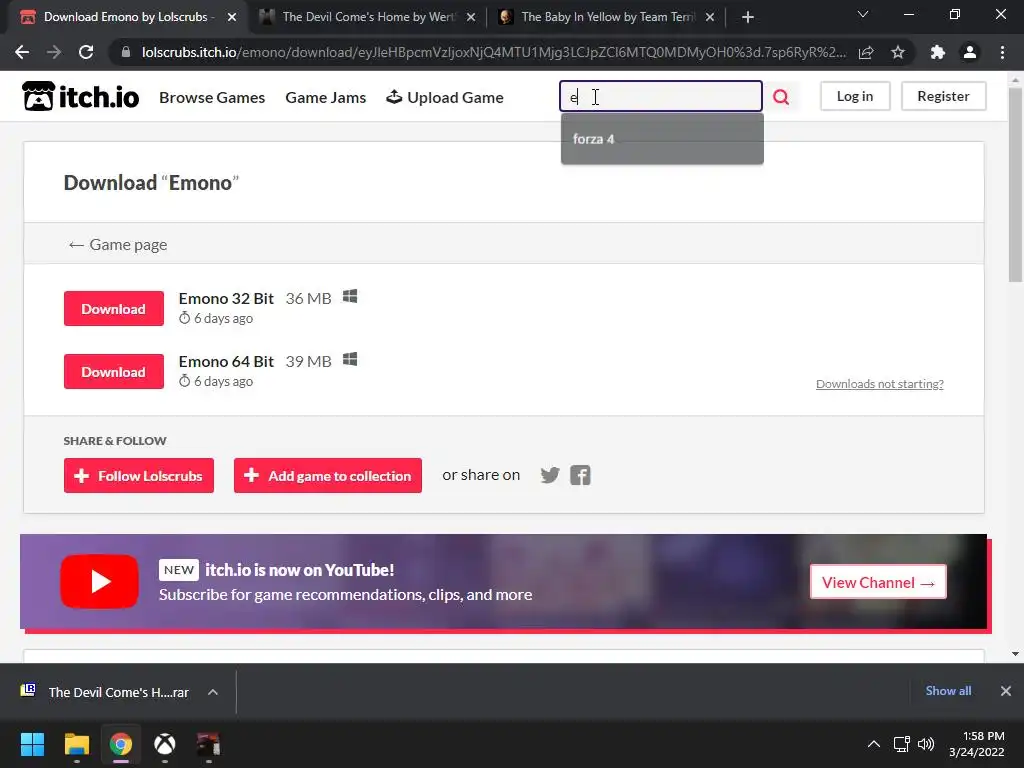Viewport: 1024px width, 768px height.
Task: Click the browser address bar URL
Action: pyautogui.click(x=493, y=52)
